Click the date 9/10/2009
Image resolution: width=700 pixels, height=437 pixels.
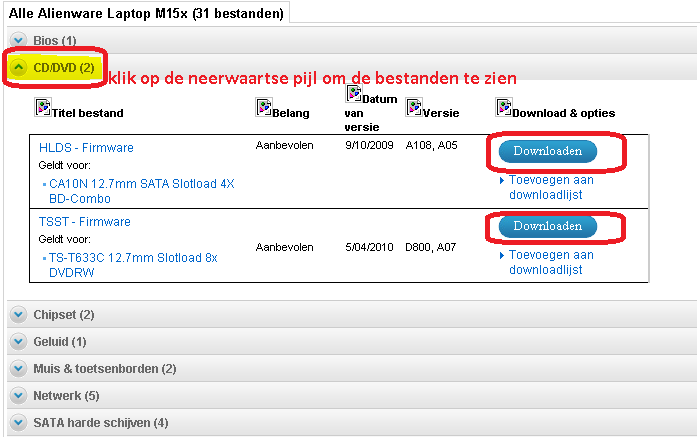(369, 145)
